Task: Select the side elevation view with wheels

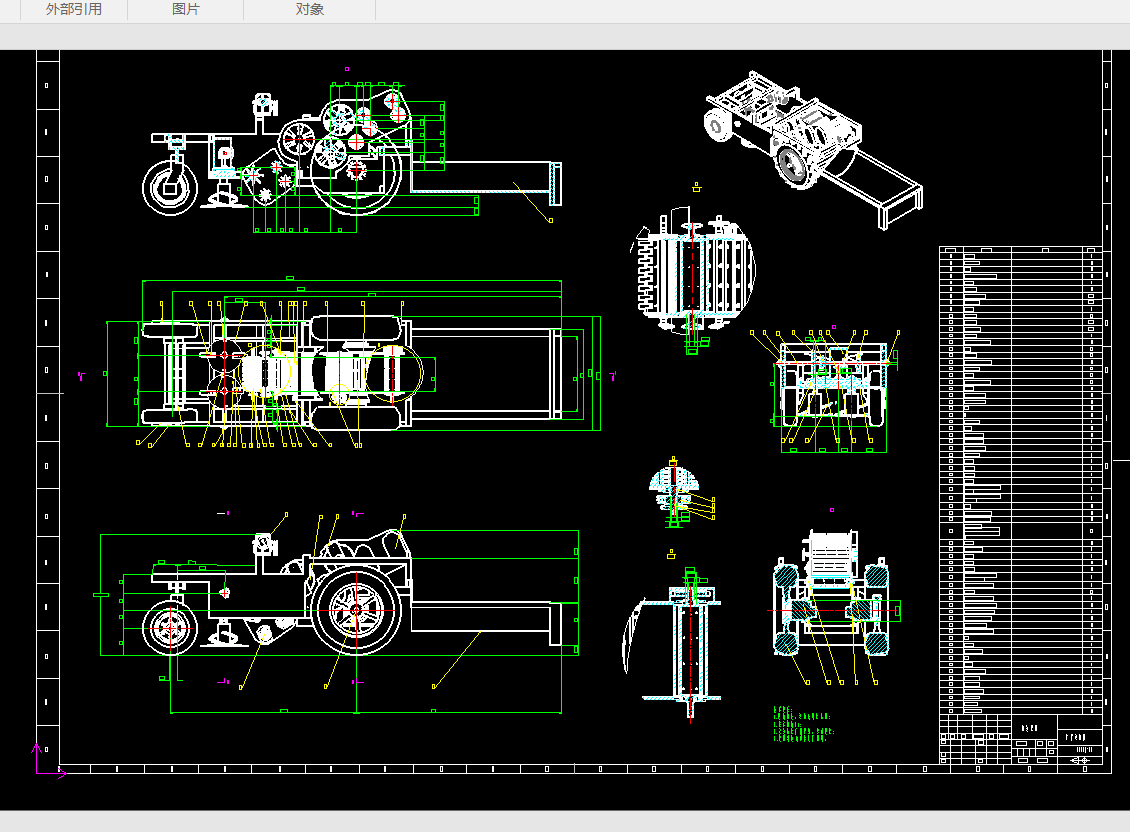Action: click(339, 613)
